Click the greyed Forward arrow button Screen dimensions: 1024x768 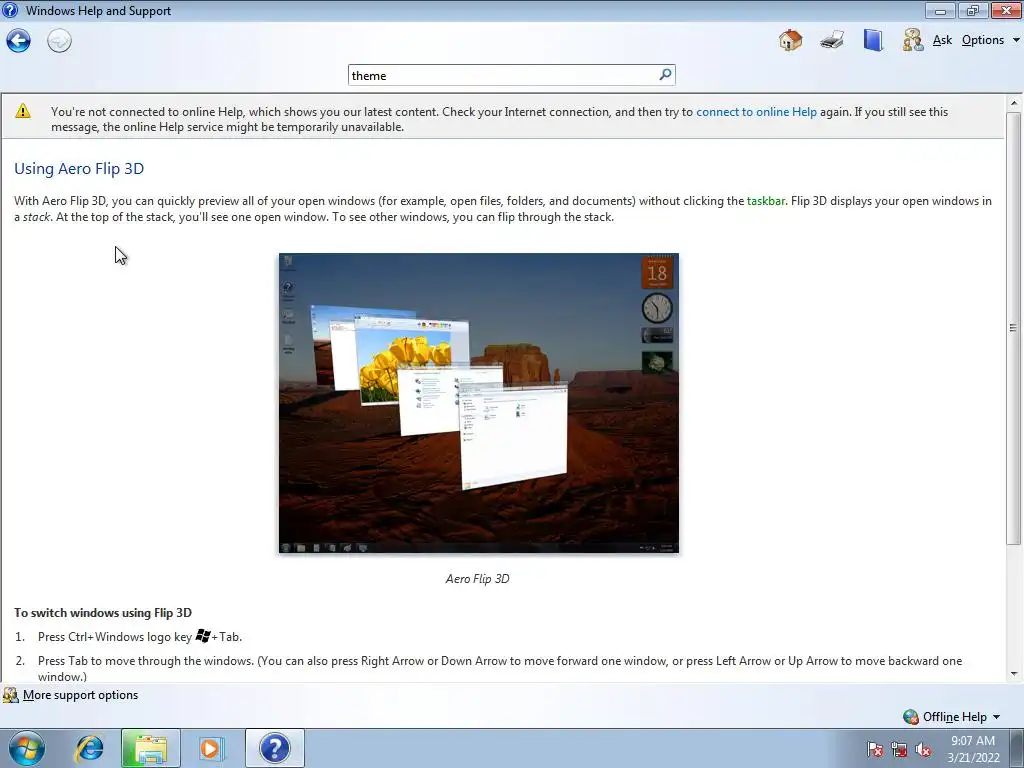tap(59, 40)
